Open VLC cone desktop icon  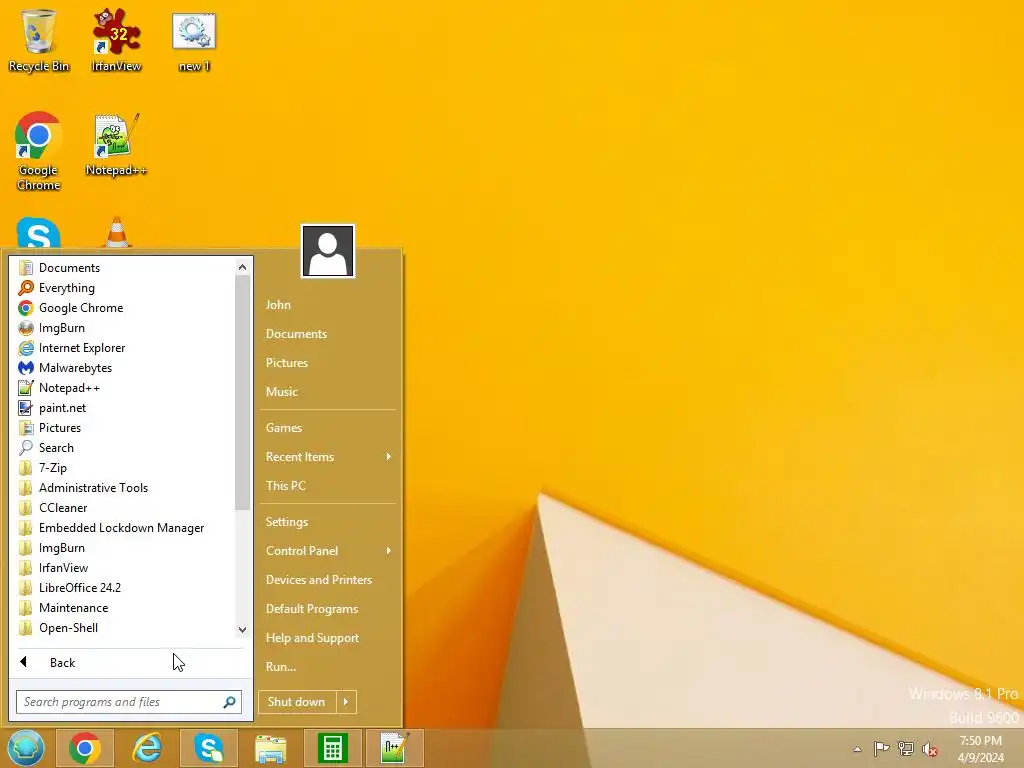click(117, 232)
